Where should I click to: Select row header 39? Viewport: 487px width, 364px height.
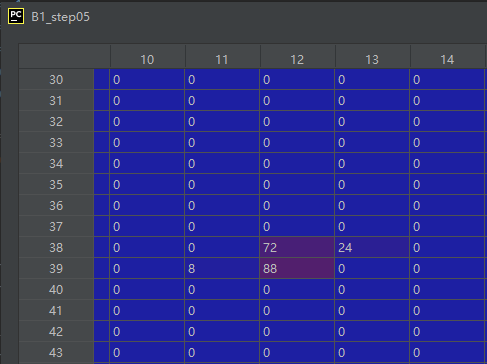[56, 269]
